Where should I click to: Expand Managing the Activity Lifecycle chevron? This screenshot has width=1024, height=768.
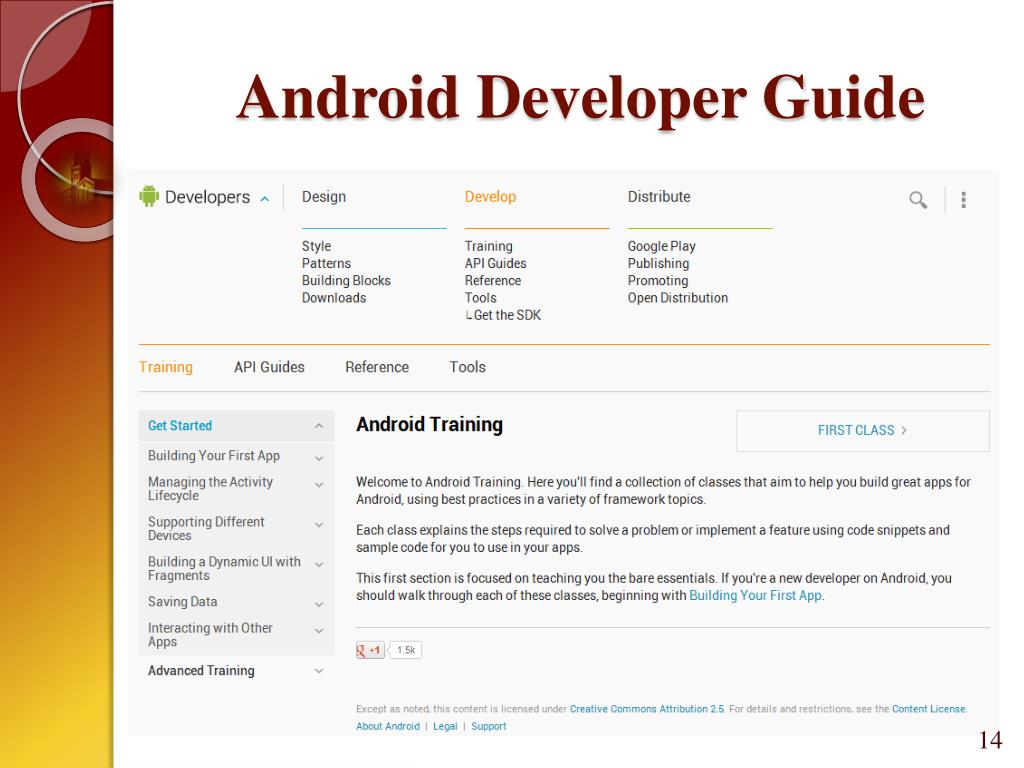point(319,485)
